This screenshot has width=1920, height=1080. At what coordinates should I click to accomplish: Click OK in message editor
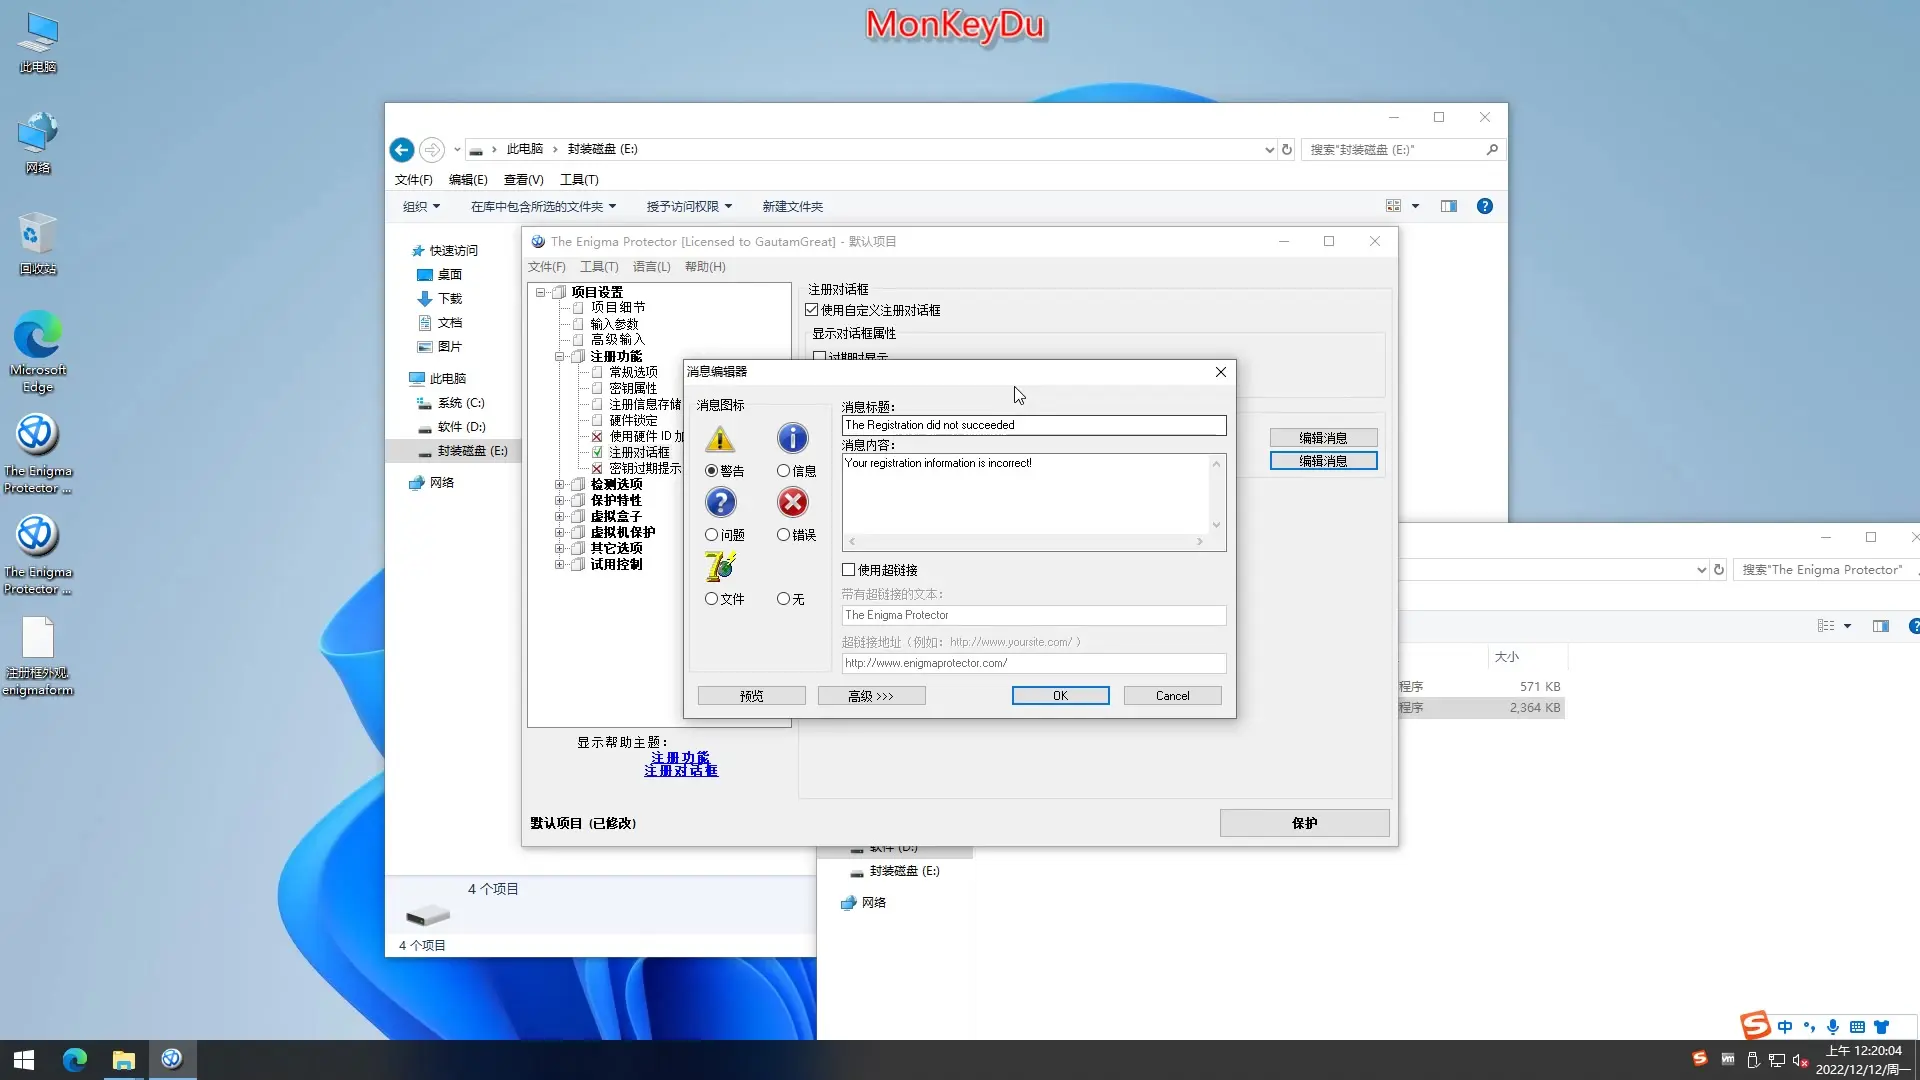[x=1060, y=696]
